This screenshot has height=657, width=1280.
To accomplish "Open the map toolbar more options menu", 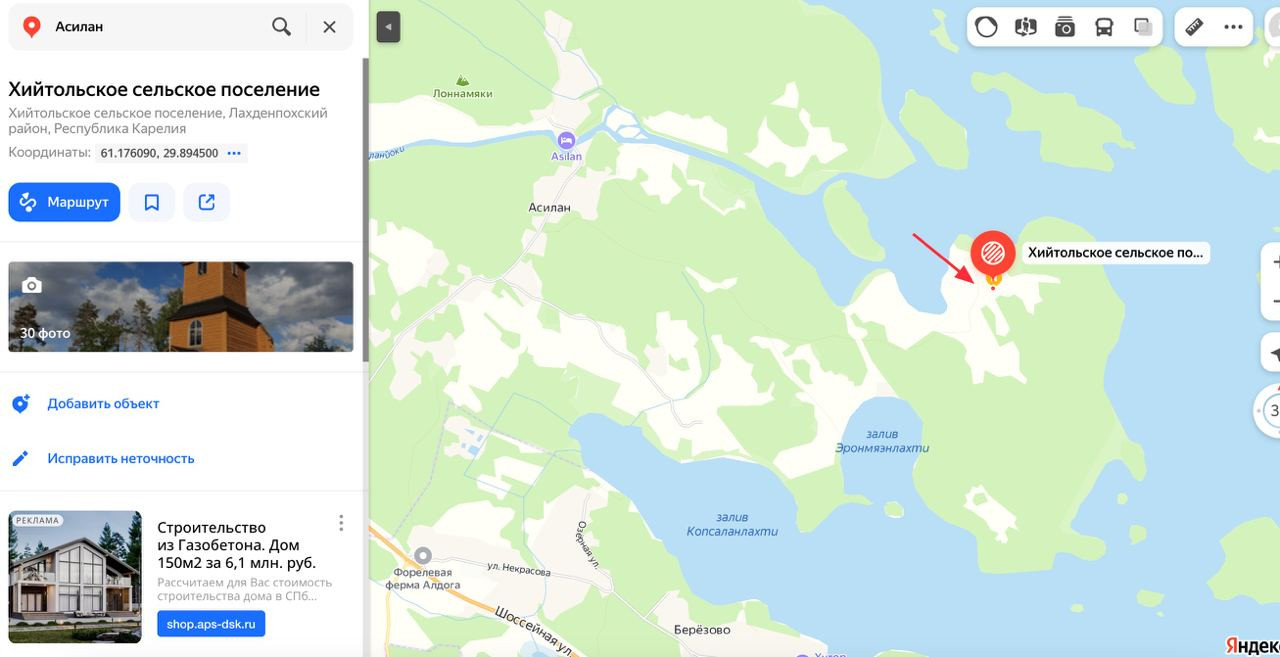I will point(1233,27).
